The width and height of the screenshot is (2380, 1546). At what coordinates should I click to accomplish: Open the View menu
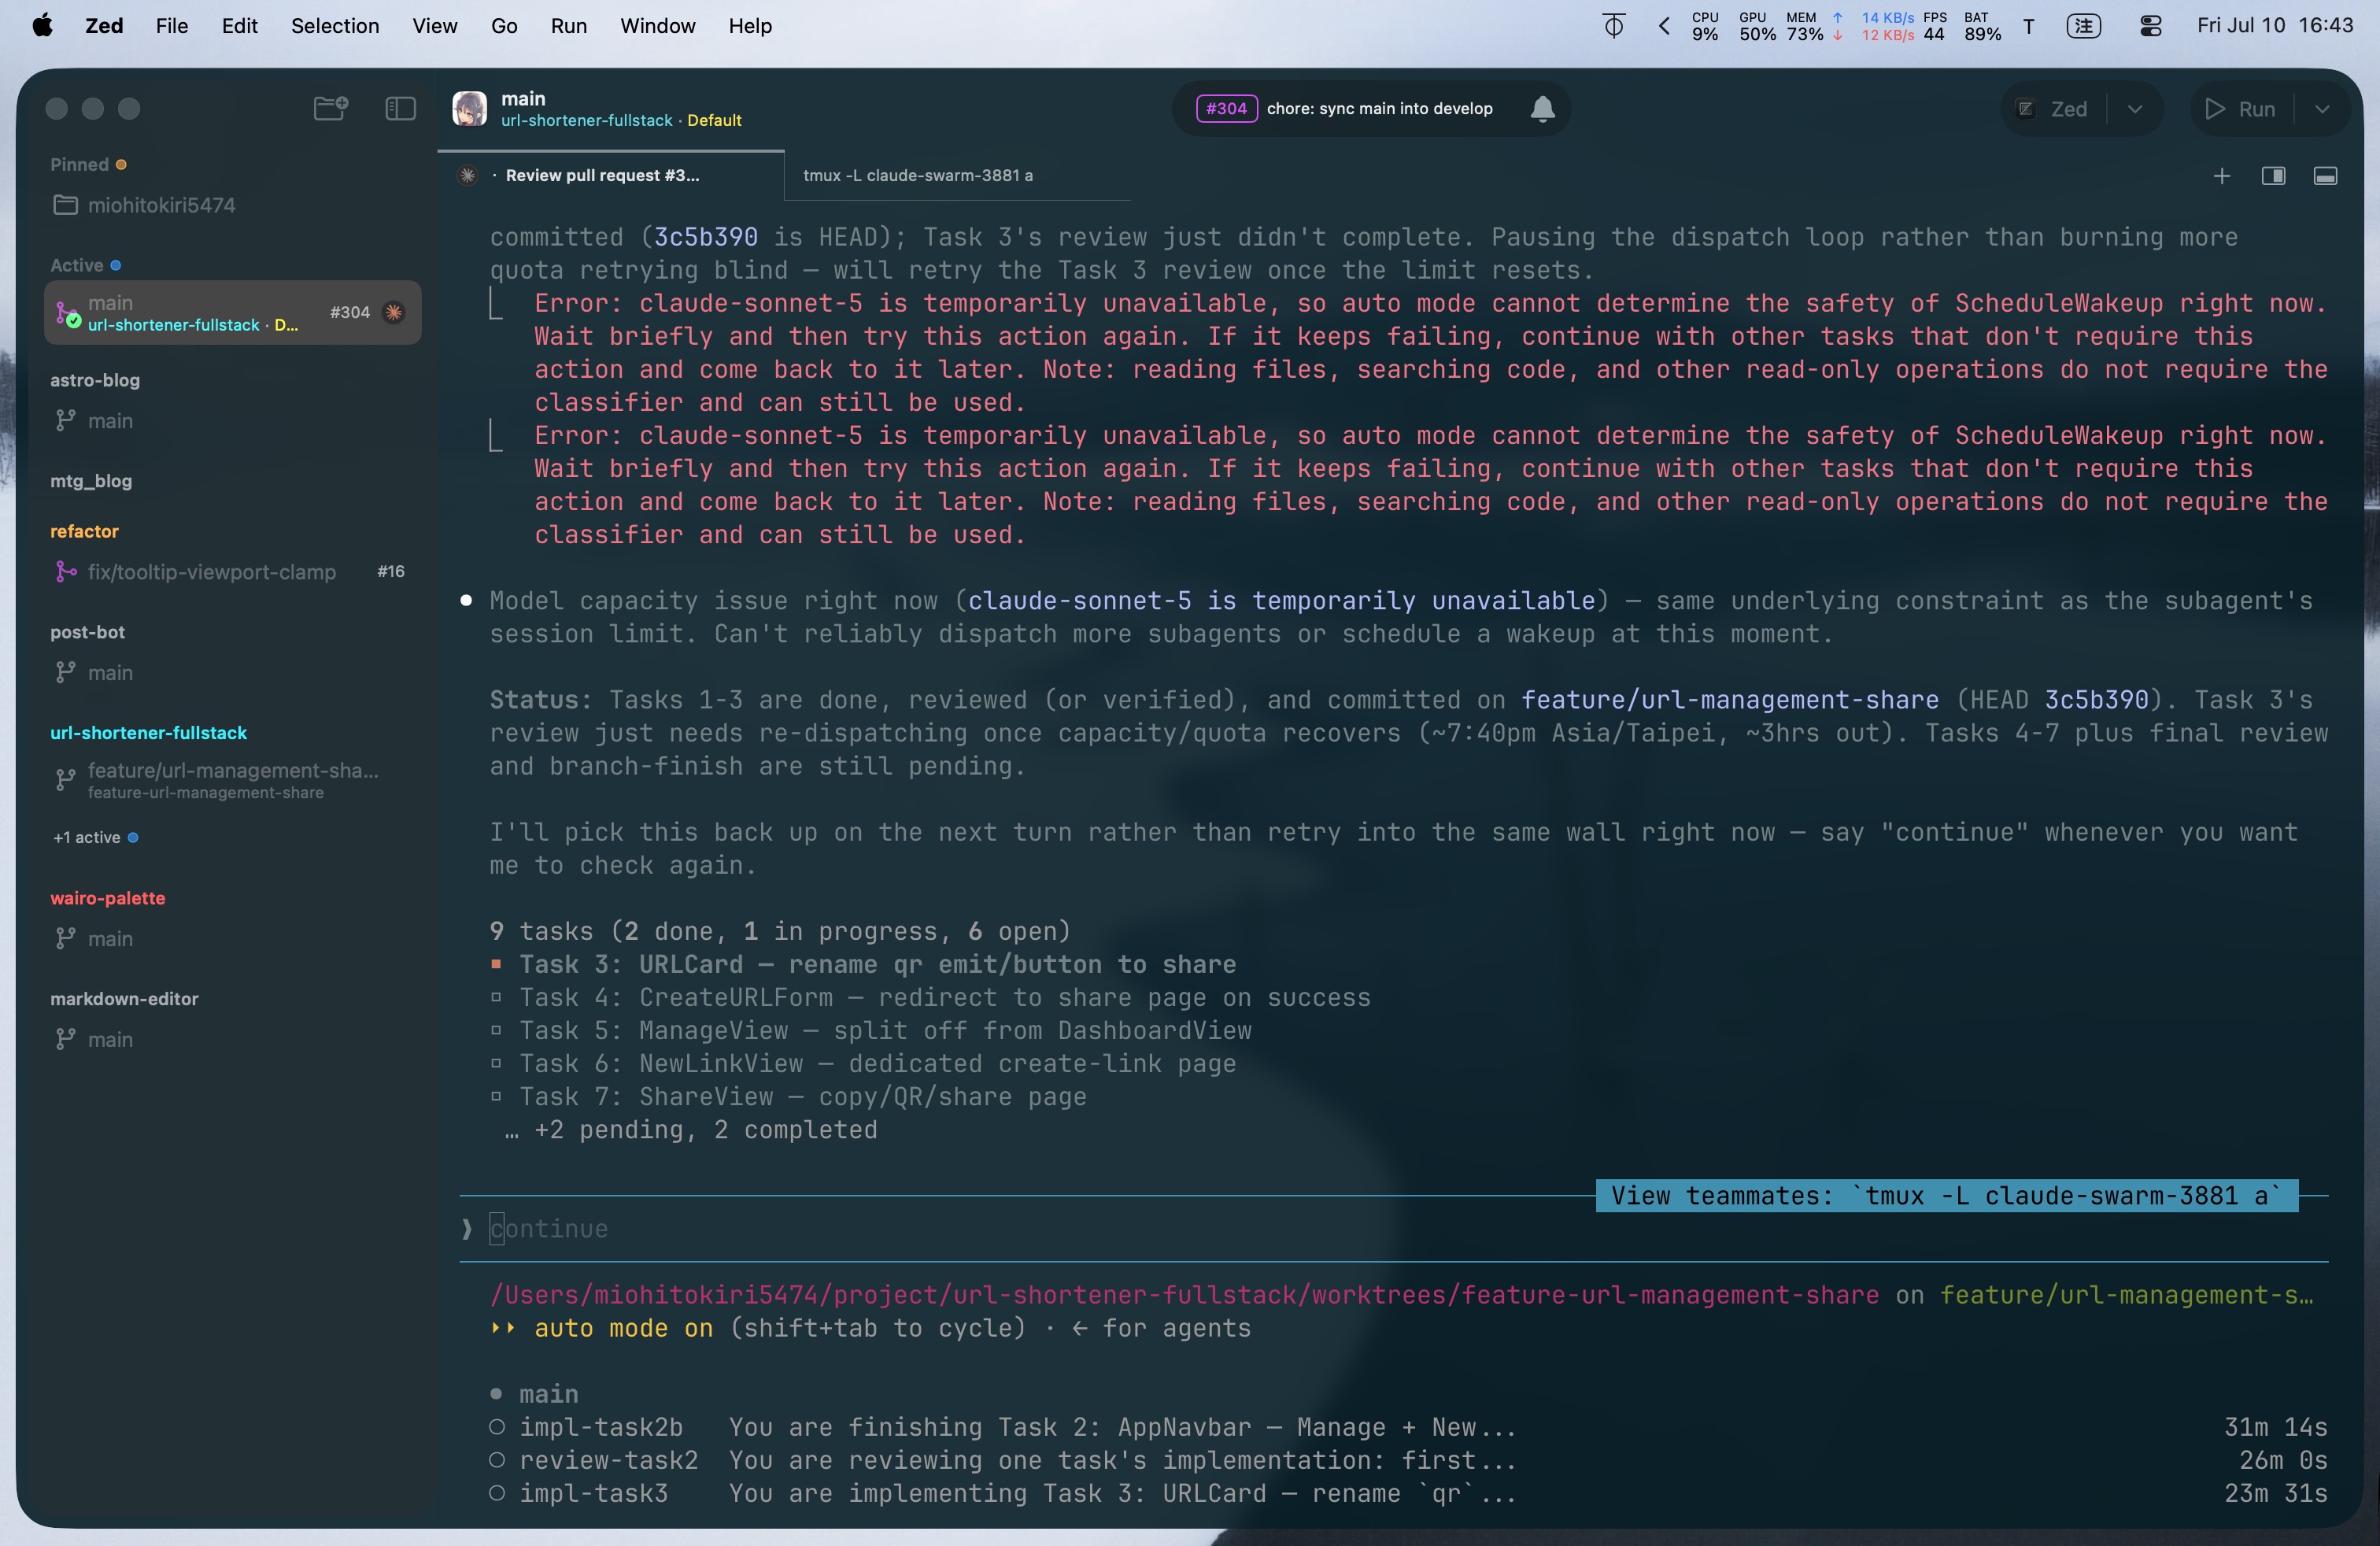435,26
